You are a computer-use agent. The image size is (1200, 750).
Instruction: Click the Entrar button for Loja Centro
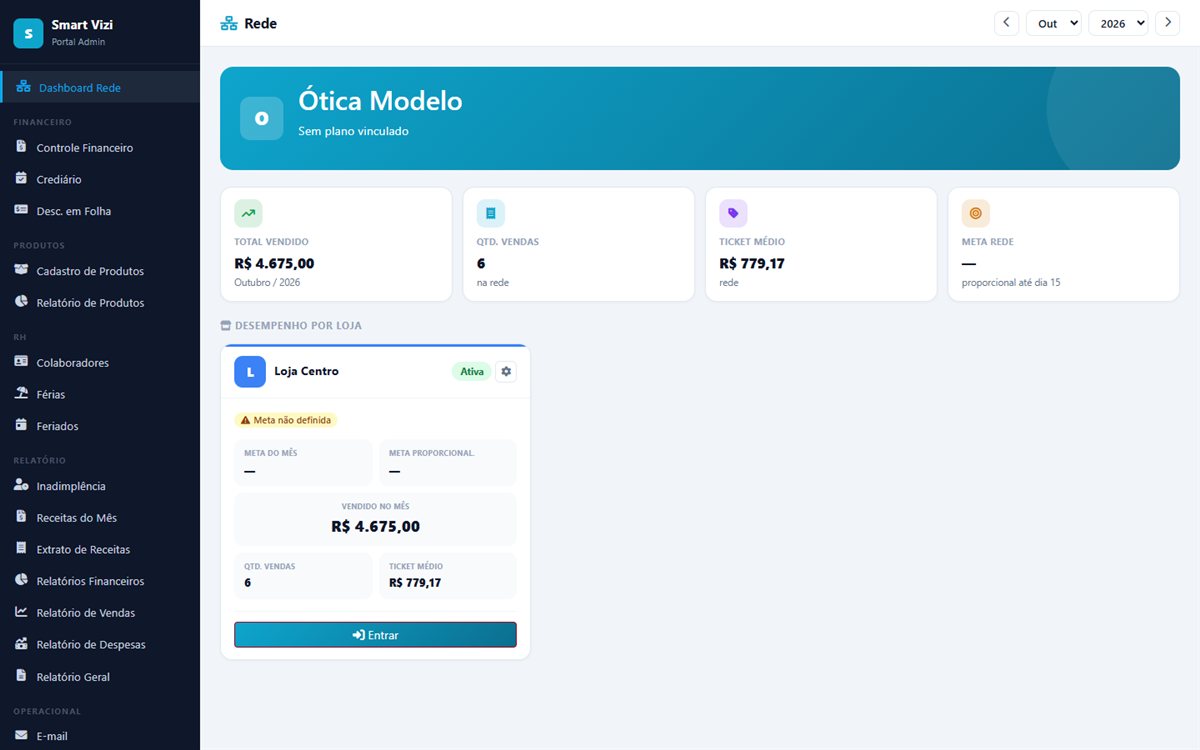point(375,635)
